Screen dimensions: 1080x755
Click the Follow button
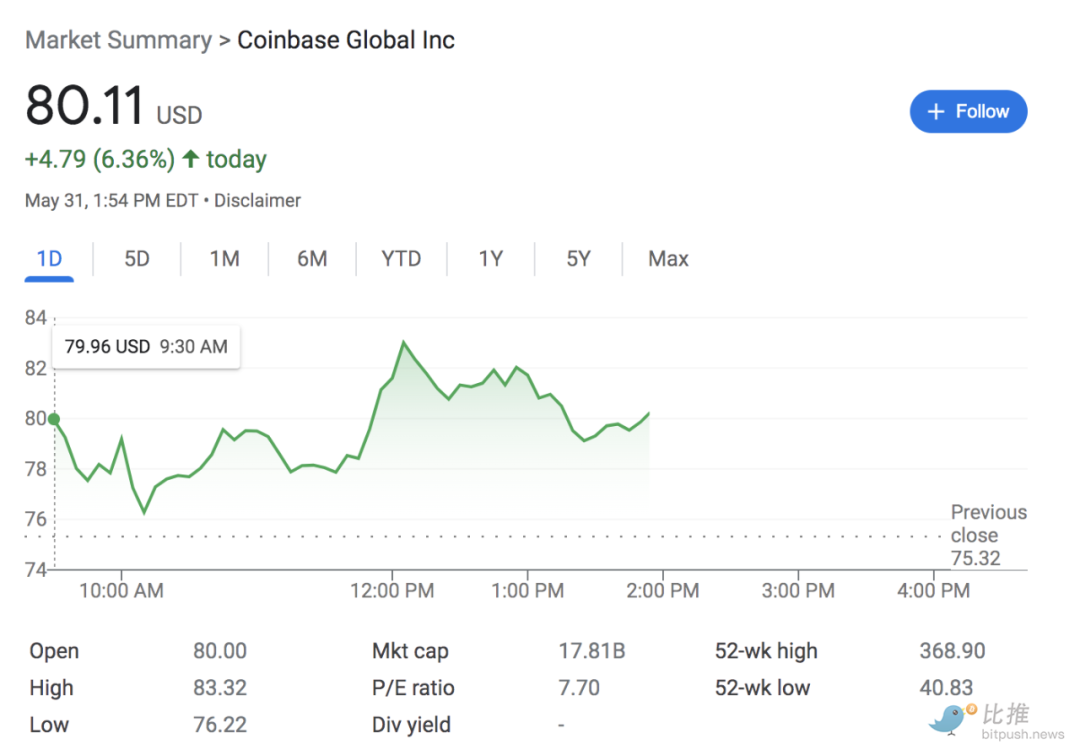pyautogui.click(x=968, y=112)
